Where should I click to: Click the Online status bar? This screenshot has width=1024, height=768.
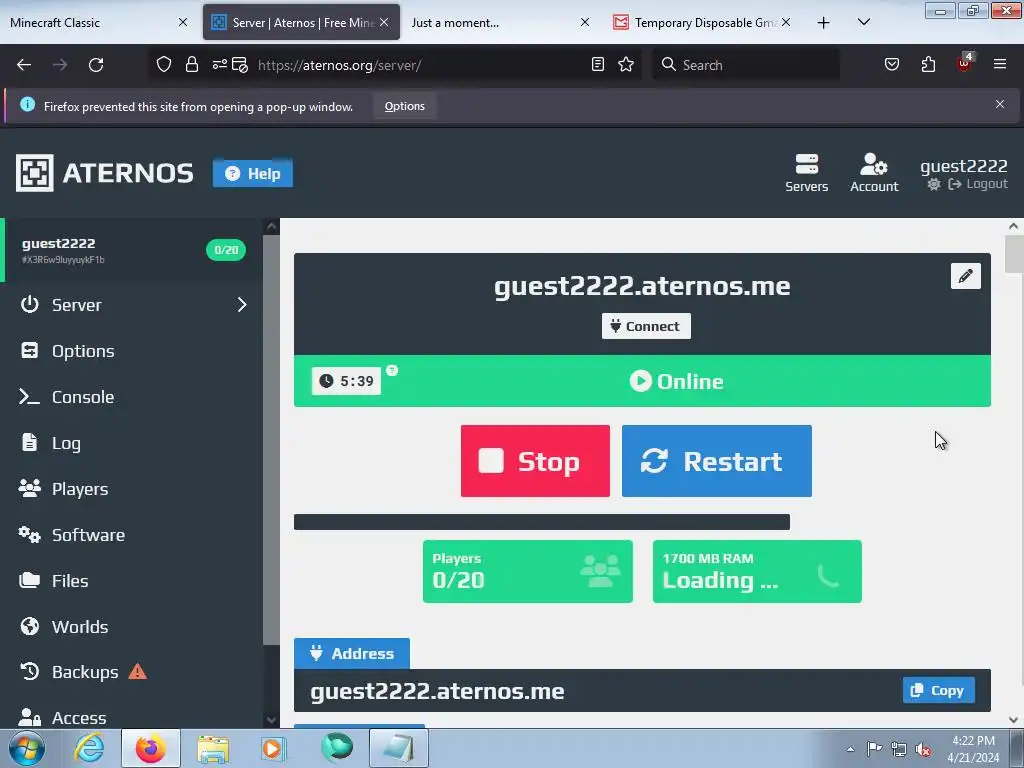[642, 381]
